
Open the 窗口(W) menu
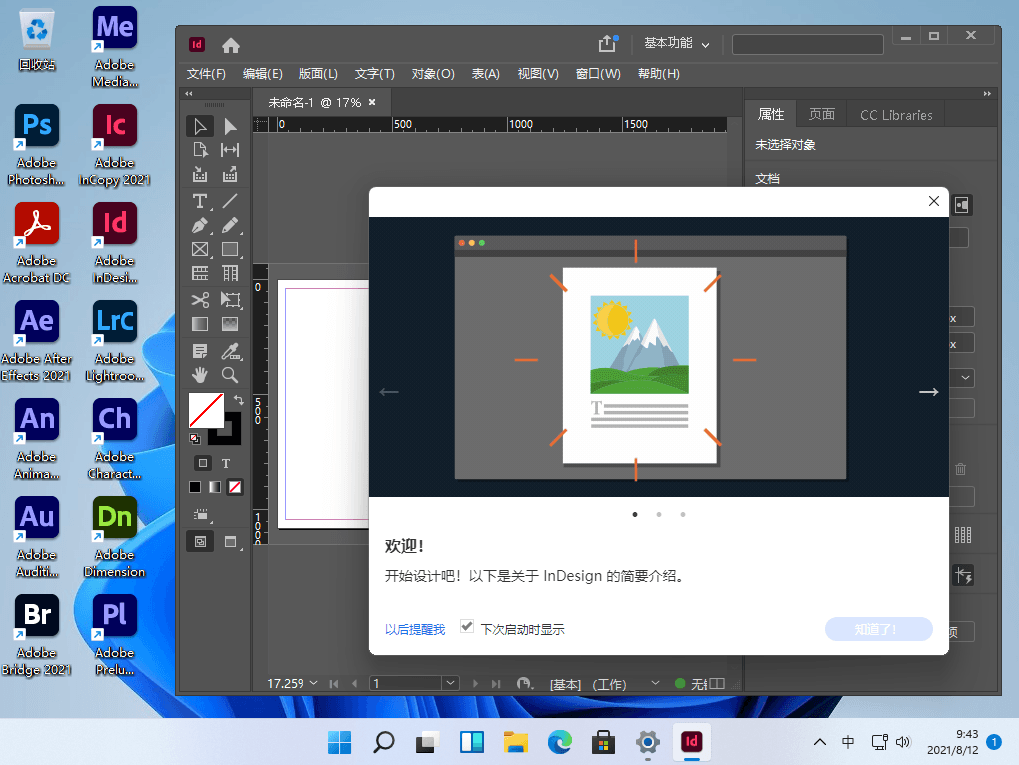tap(598, 73)
